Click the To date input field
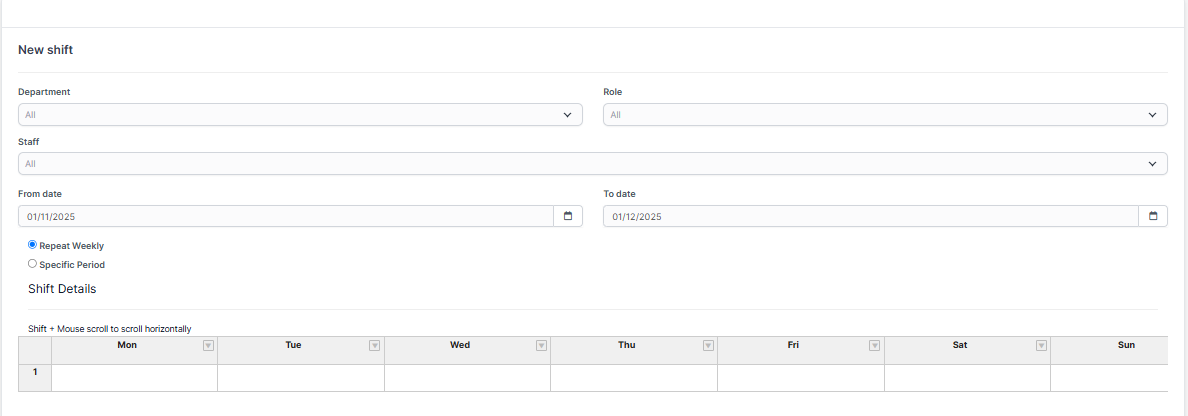The width and height of the screenshot is (1188, 416). 870,216
